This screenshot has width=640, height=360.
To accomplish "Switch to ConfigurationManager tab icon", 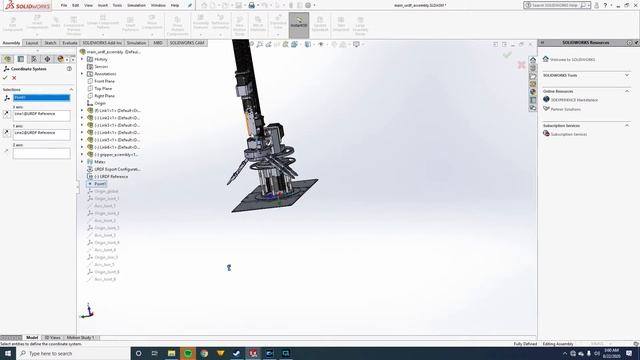I will tap(34, 59).
